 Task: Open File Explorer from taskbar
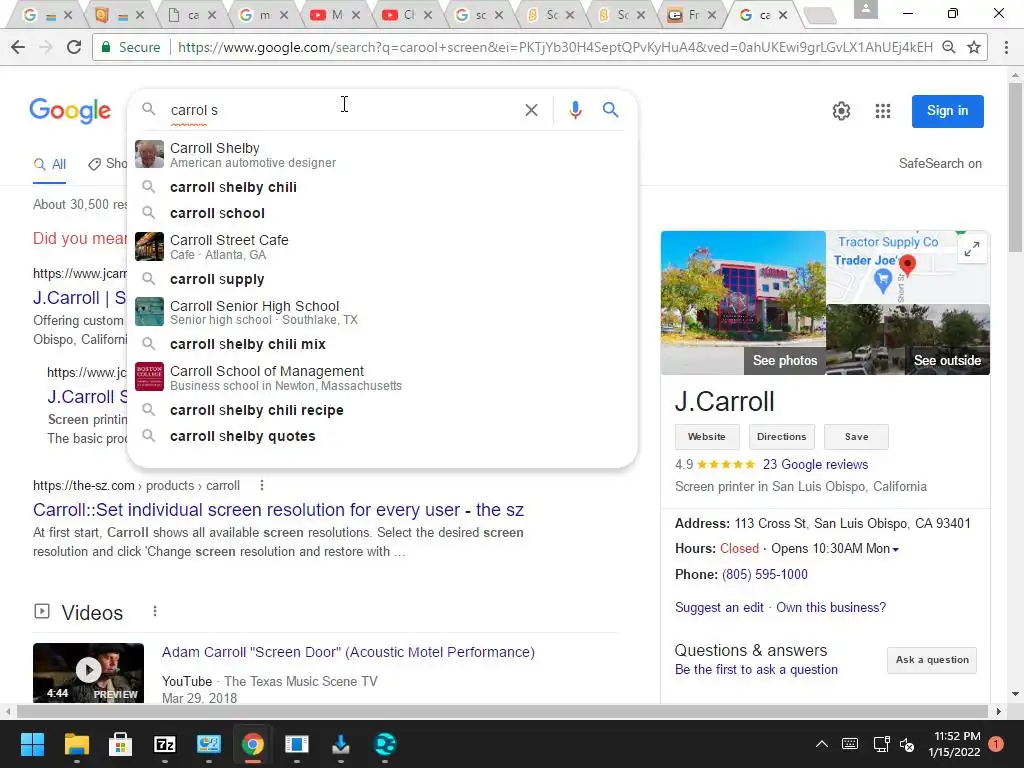click(76, 744)
